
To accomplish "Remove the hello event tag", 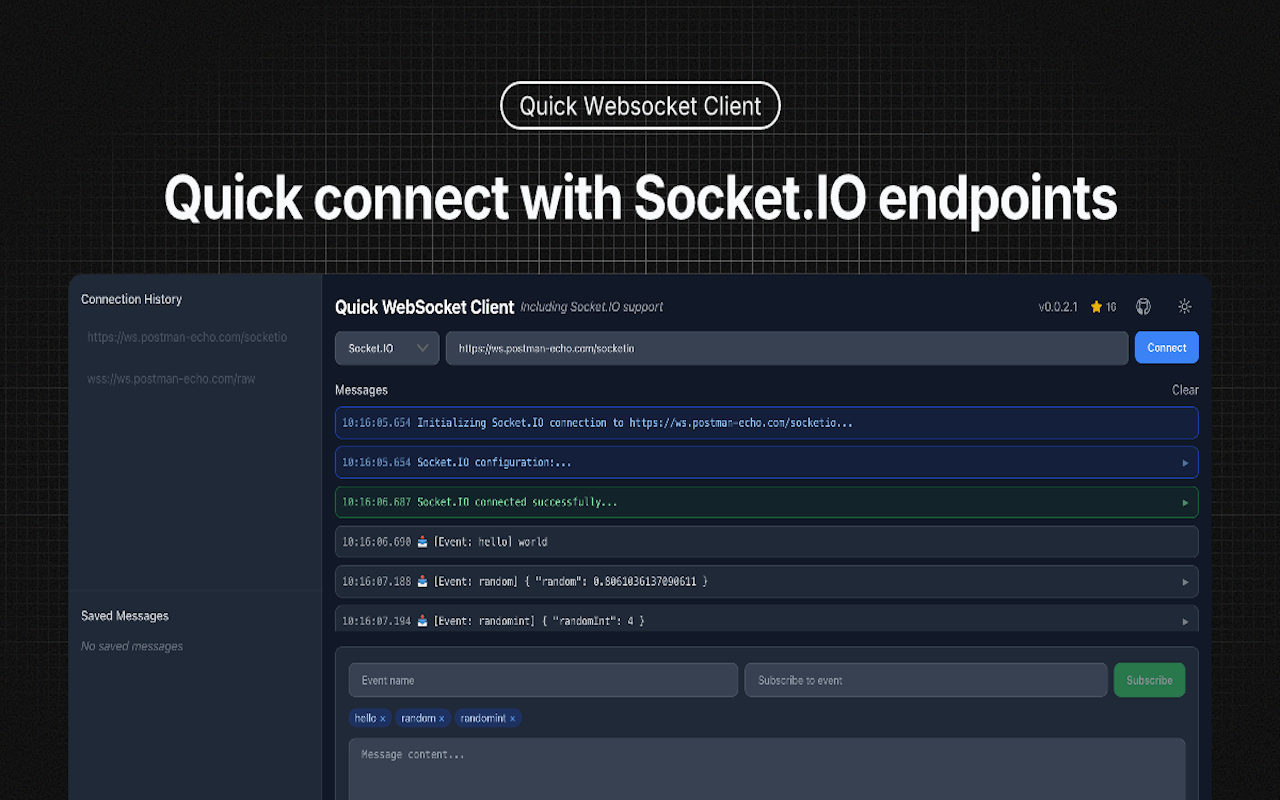I will (x=382, y=719).
